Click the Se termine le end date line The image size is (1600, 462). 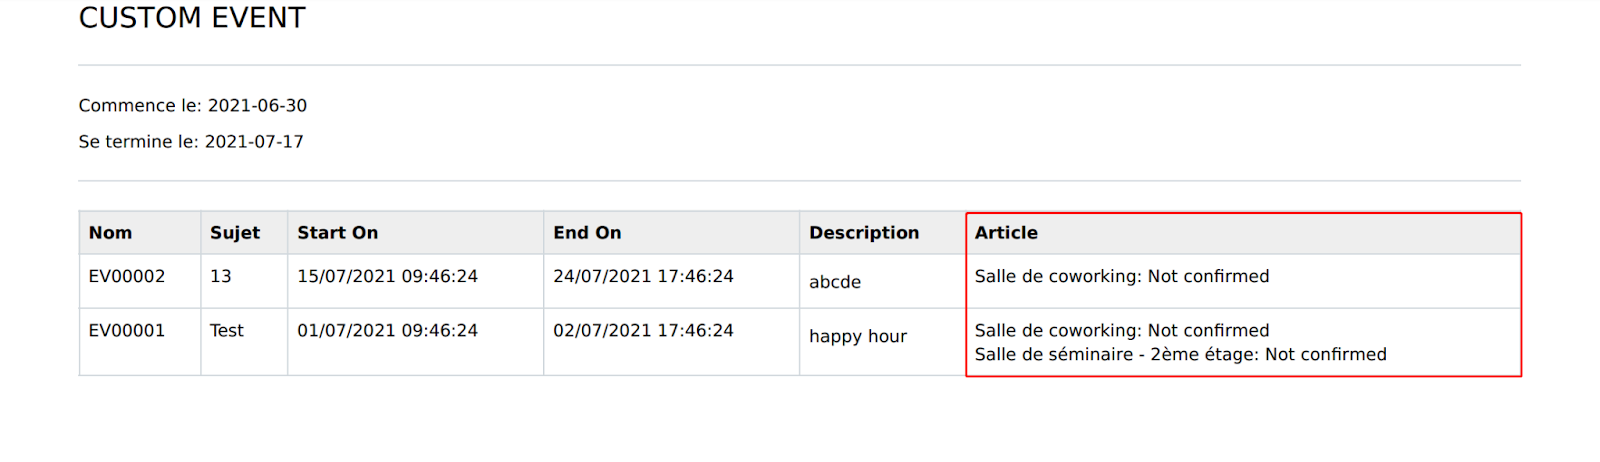pos(191,141)
